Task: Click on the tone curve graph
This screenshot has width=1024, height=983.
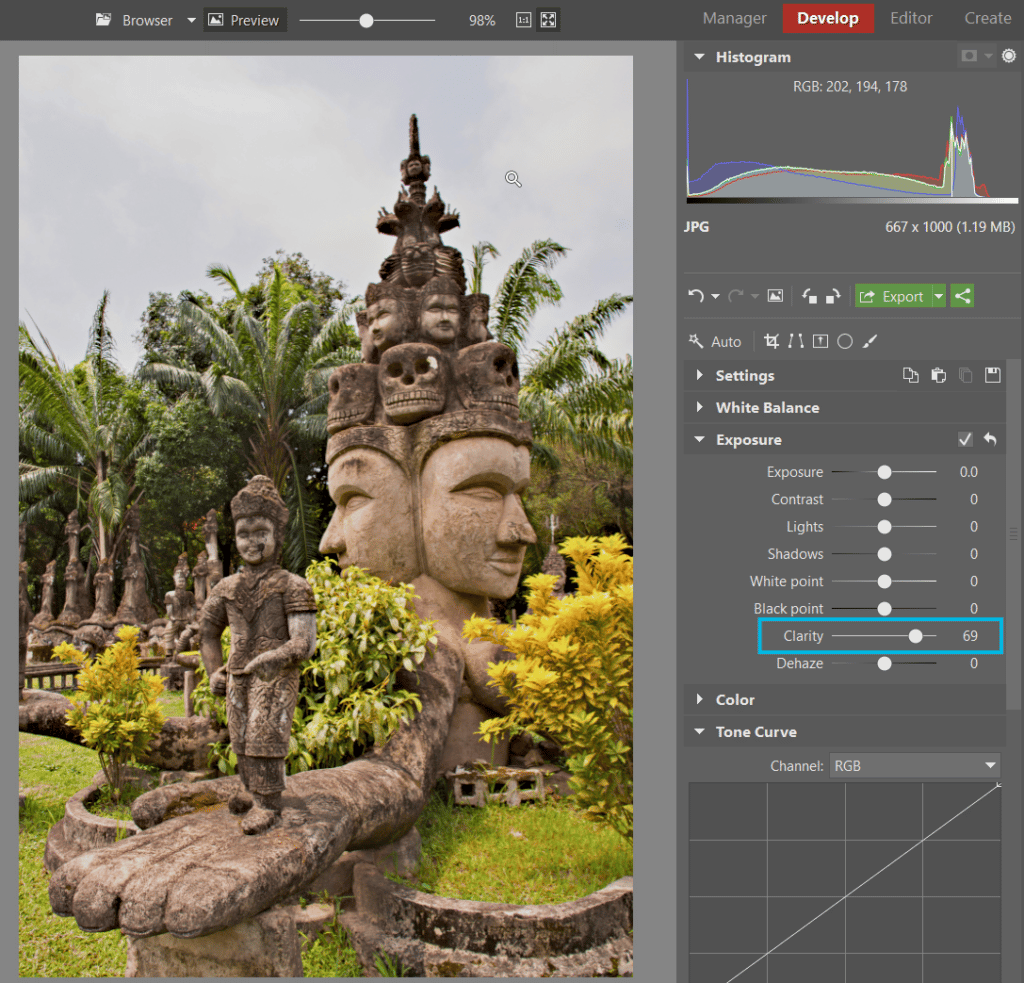Action: pyautogui.click(x=845, y=882)
